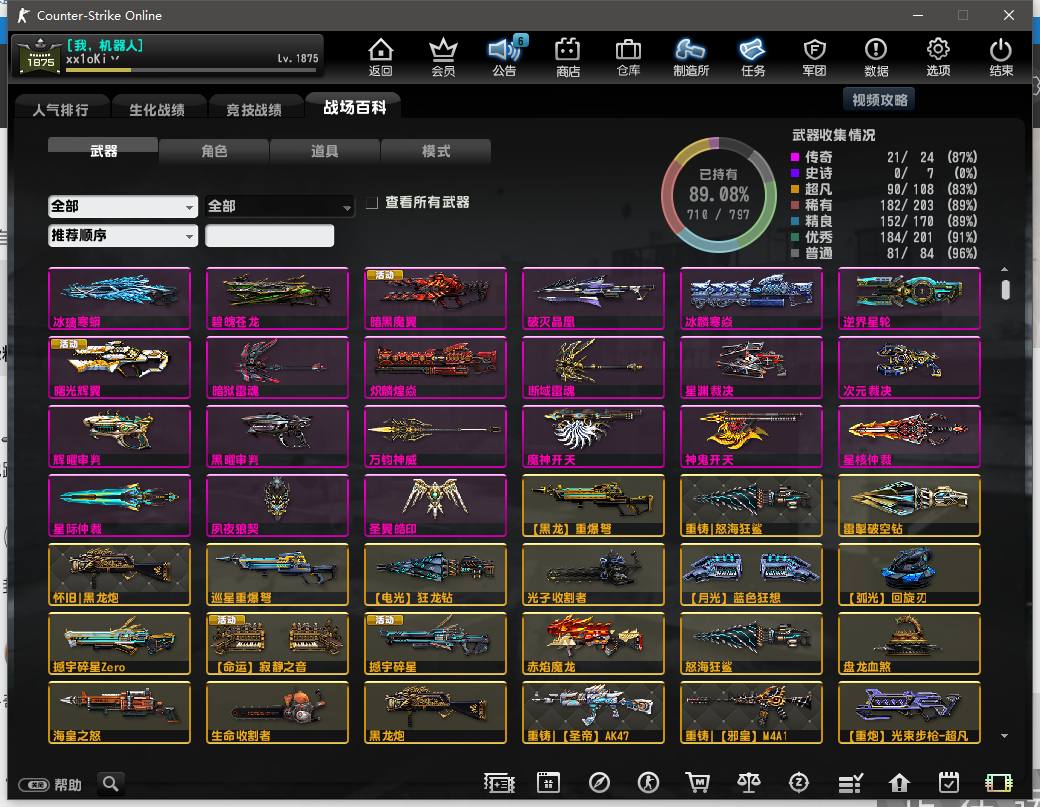Expand the player name arrow next to xx1oKi

(x=115, y=59)
